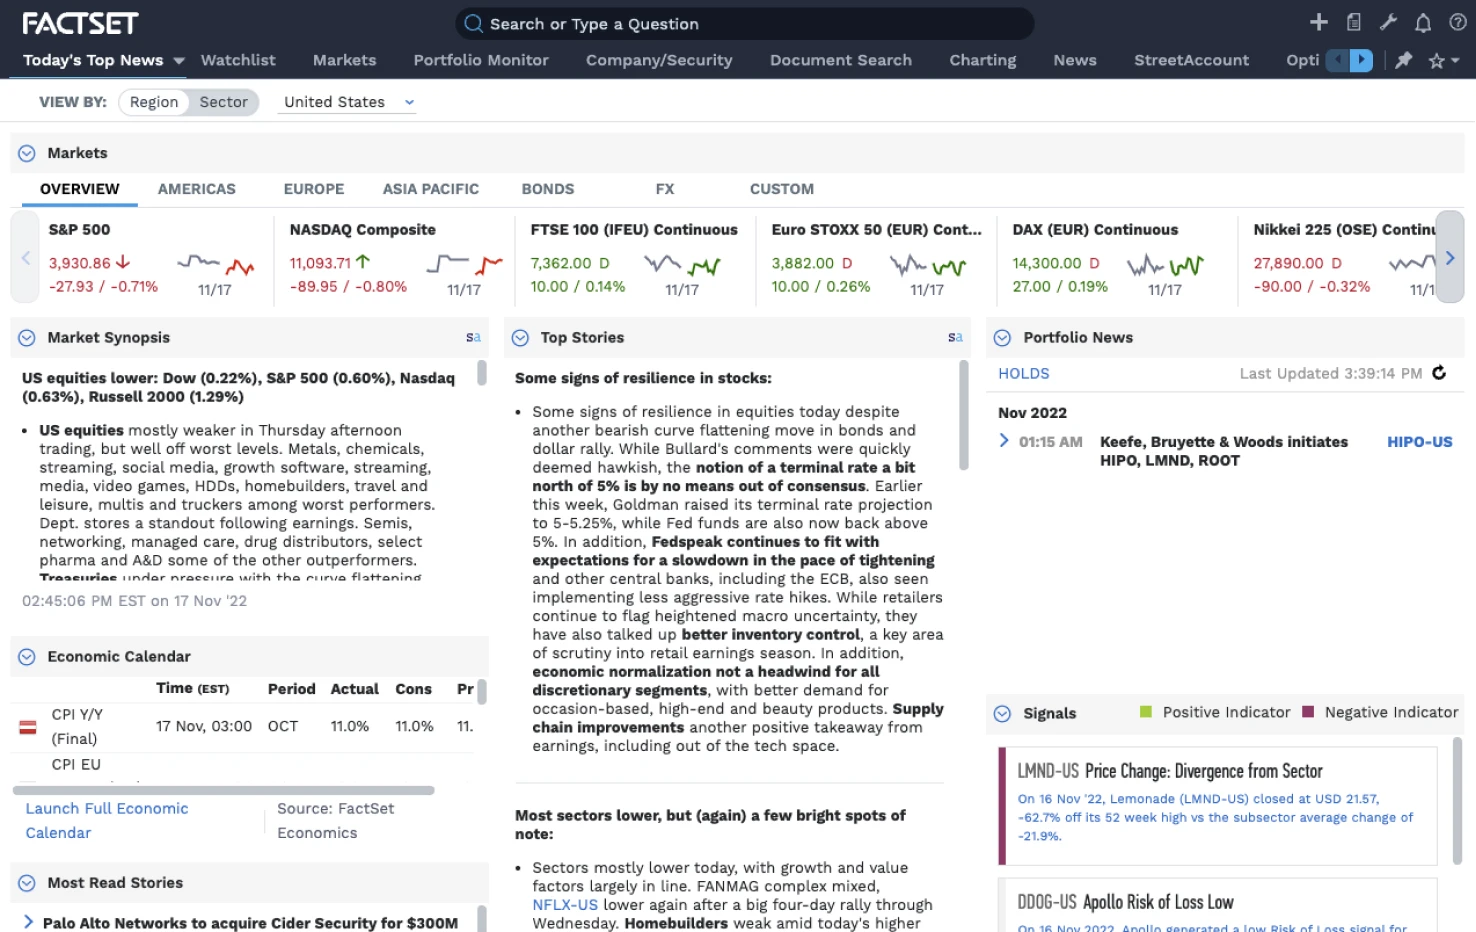Collapse the Markets section
The height and width of the screenshot is (932, 1476).
click(x=27, y=153)
